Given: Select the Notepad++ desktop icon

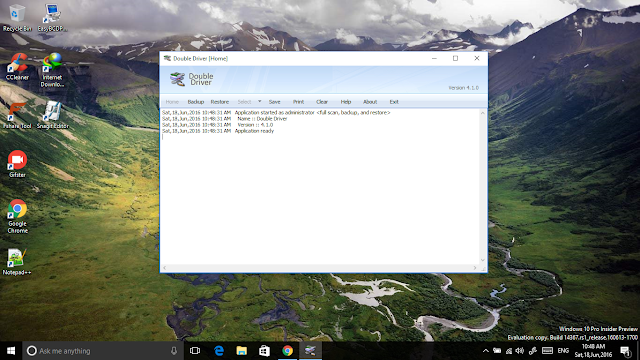Looking at the screenshot, I should 17,262.
